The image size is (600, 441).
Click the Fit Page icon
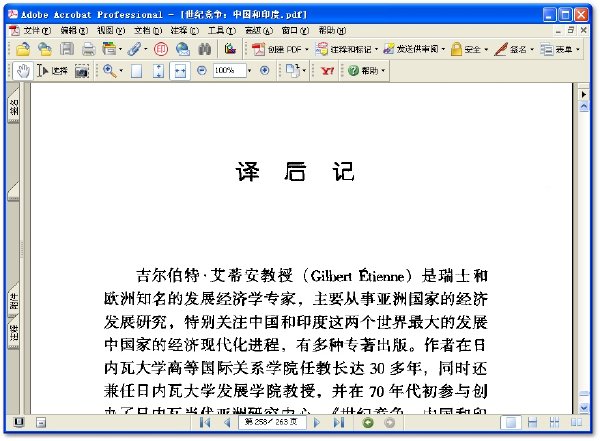tap(158, 71)
